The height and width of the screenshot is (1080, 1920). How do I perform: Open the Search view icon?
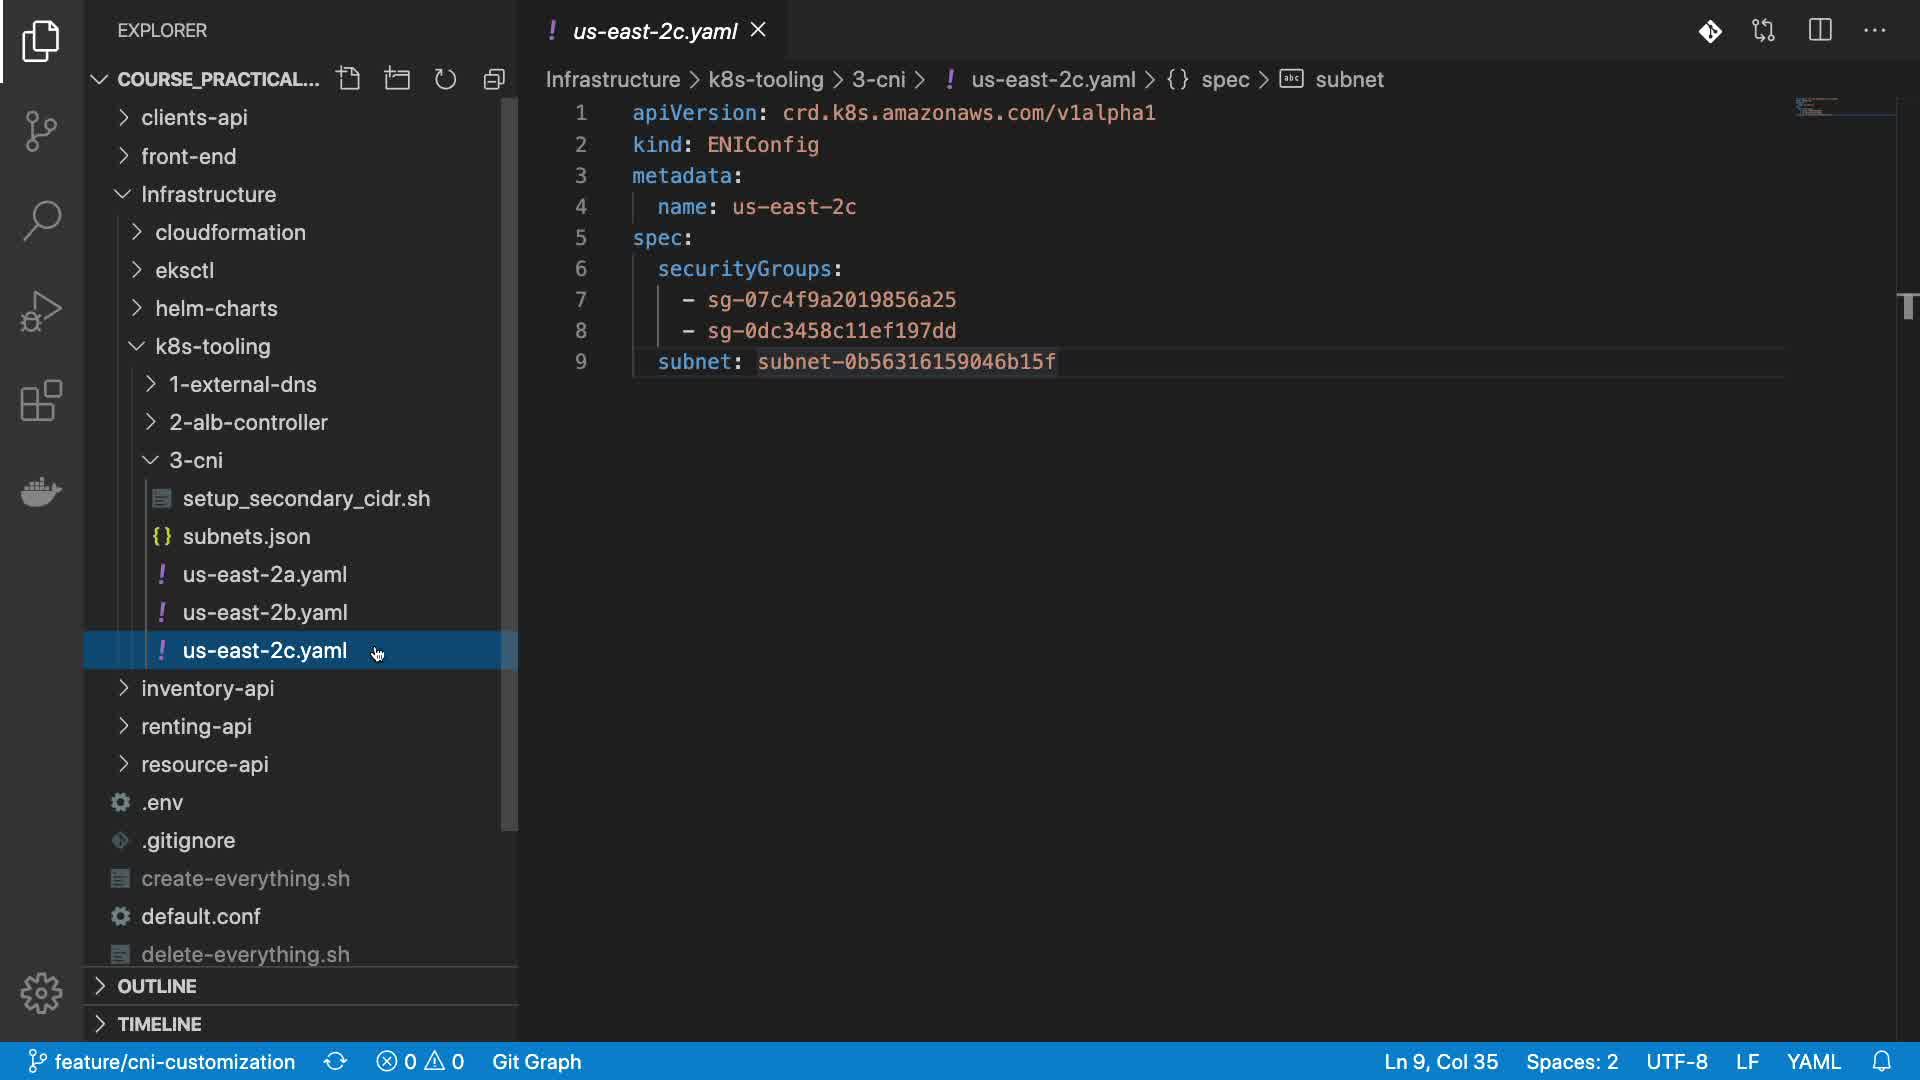[41, 220]
